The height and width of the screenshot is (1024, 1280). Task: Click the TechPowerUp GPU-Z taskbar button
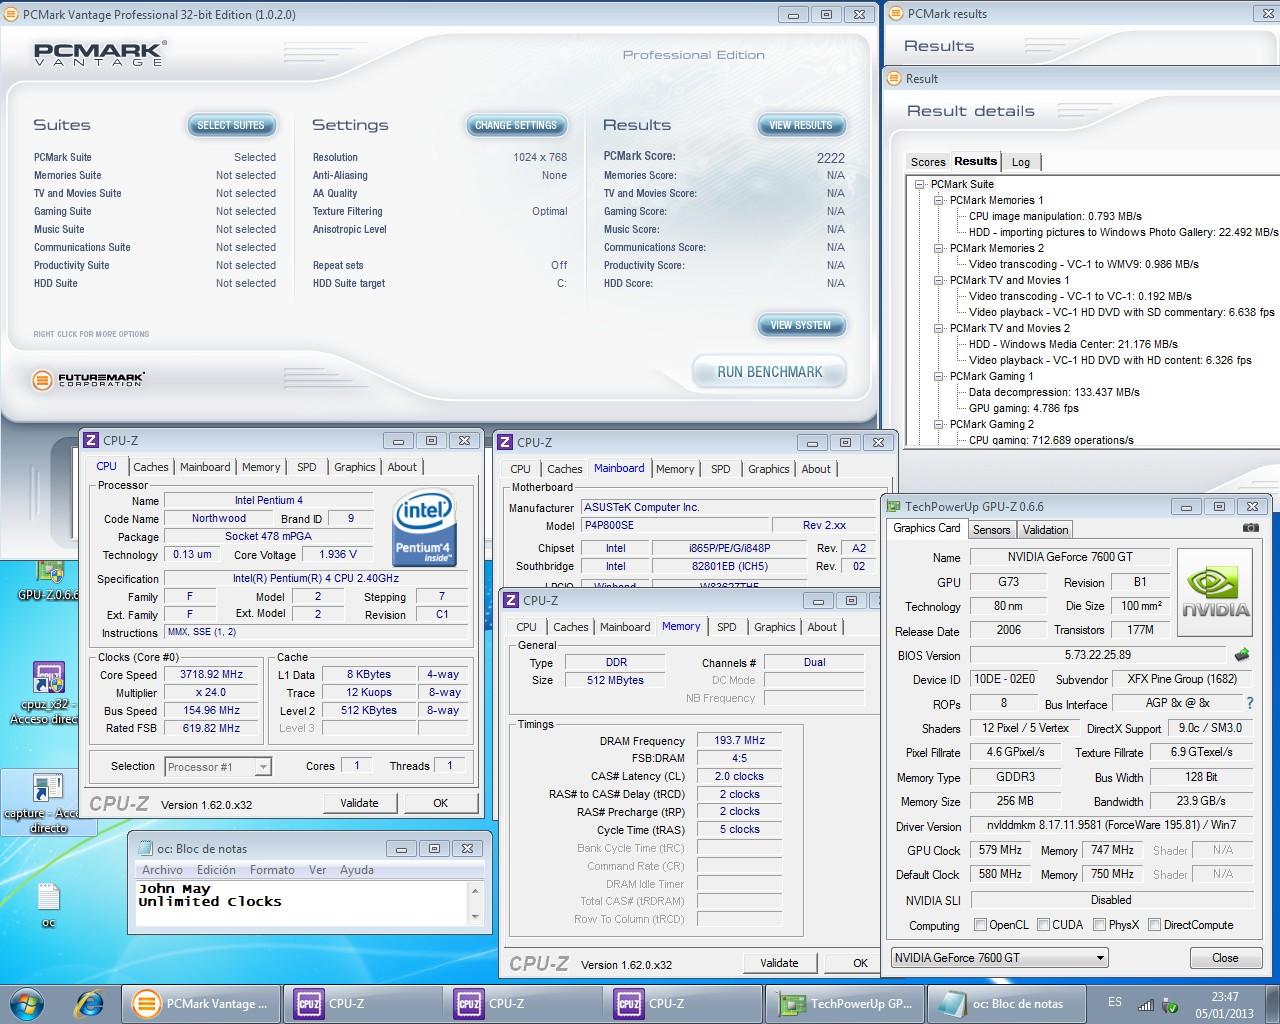tap(846, 1003)
